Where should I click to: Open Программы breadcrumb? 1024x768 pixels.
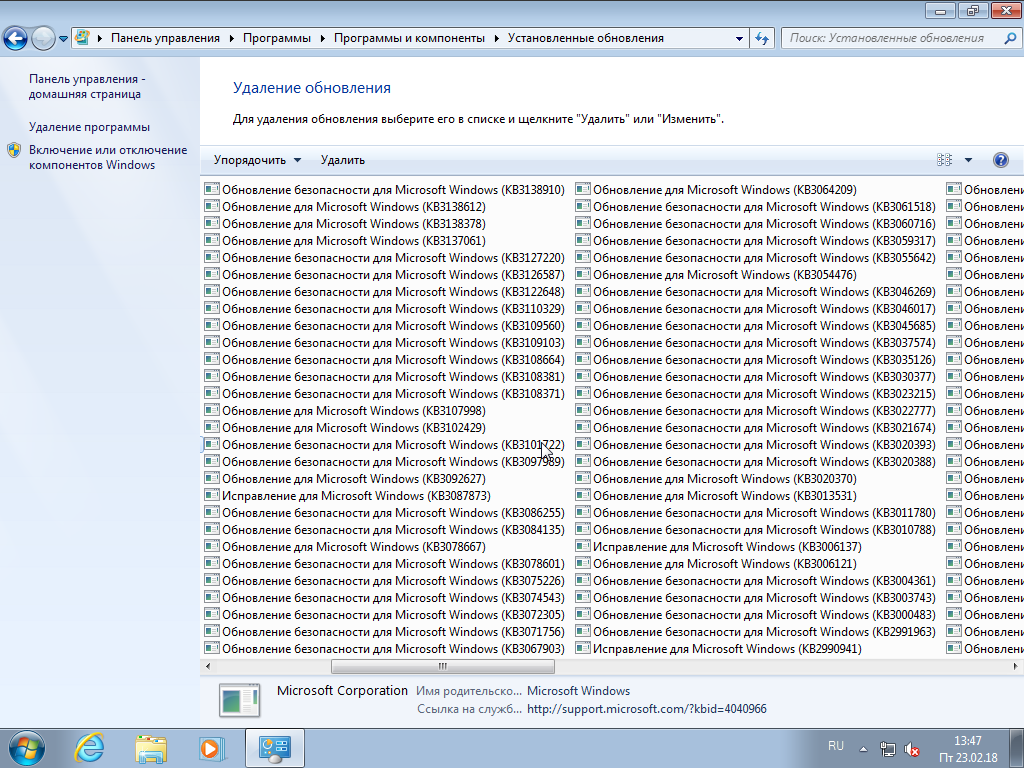coord(277,38)
